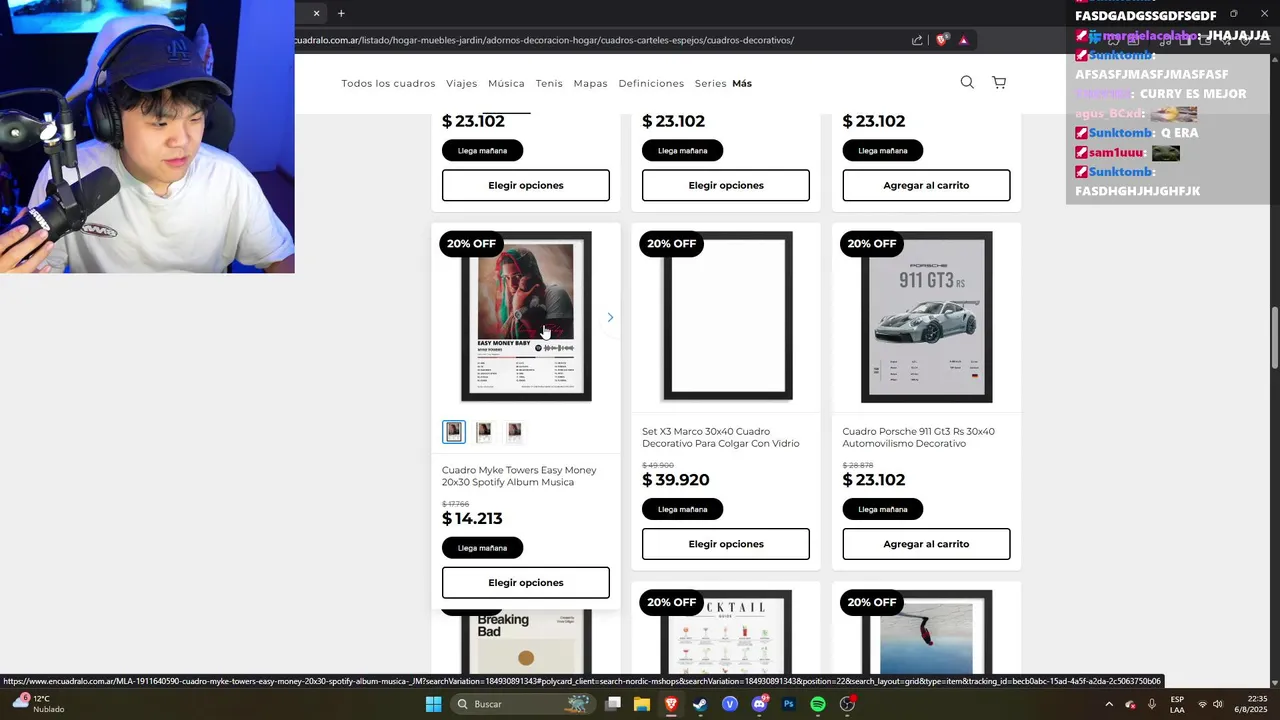This screenshot has height=720, width=1280.
Task: Open OBS icon in taskbar
Action: [847, 704]
